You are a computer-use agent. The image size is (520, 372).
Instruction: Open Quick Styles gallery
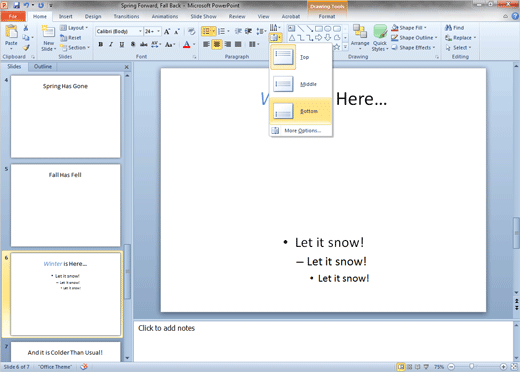click(380, 38)
